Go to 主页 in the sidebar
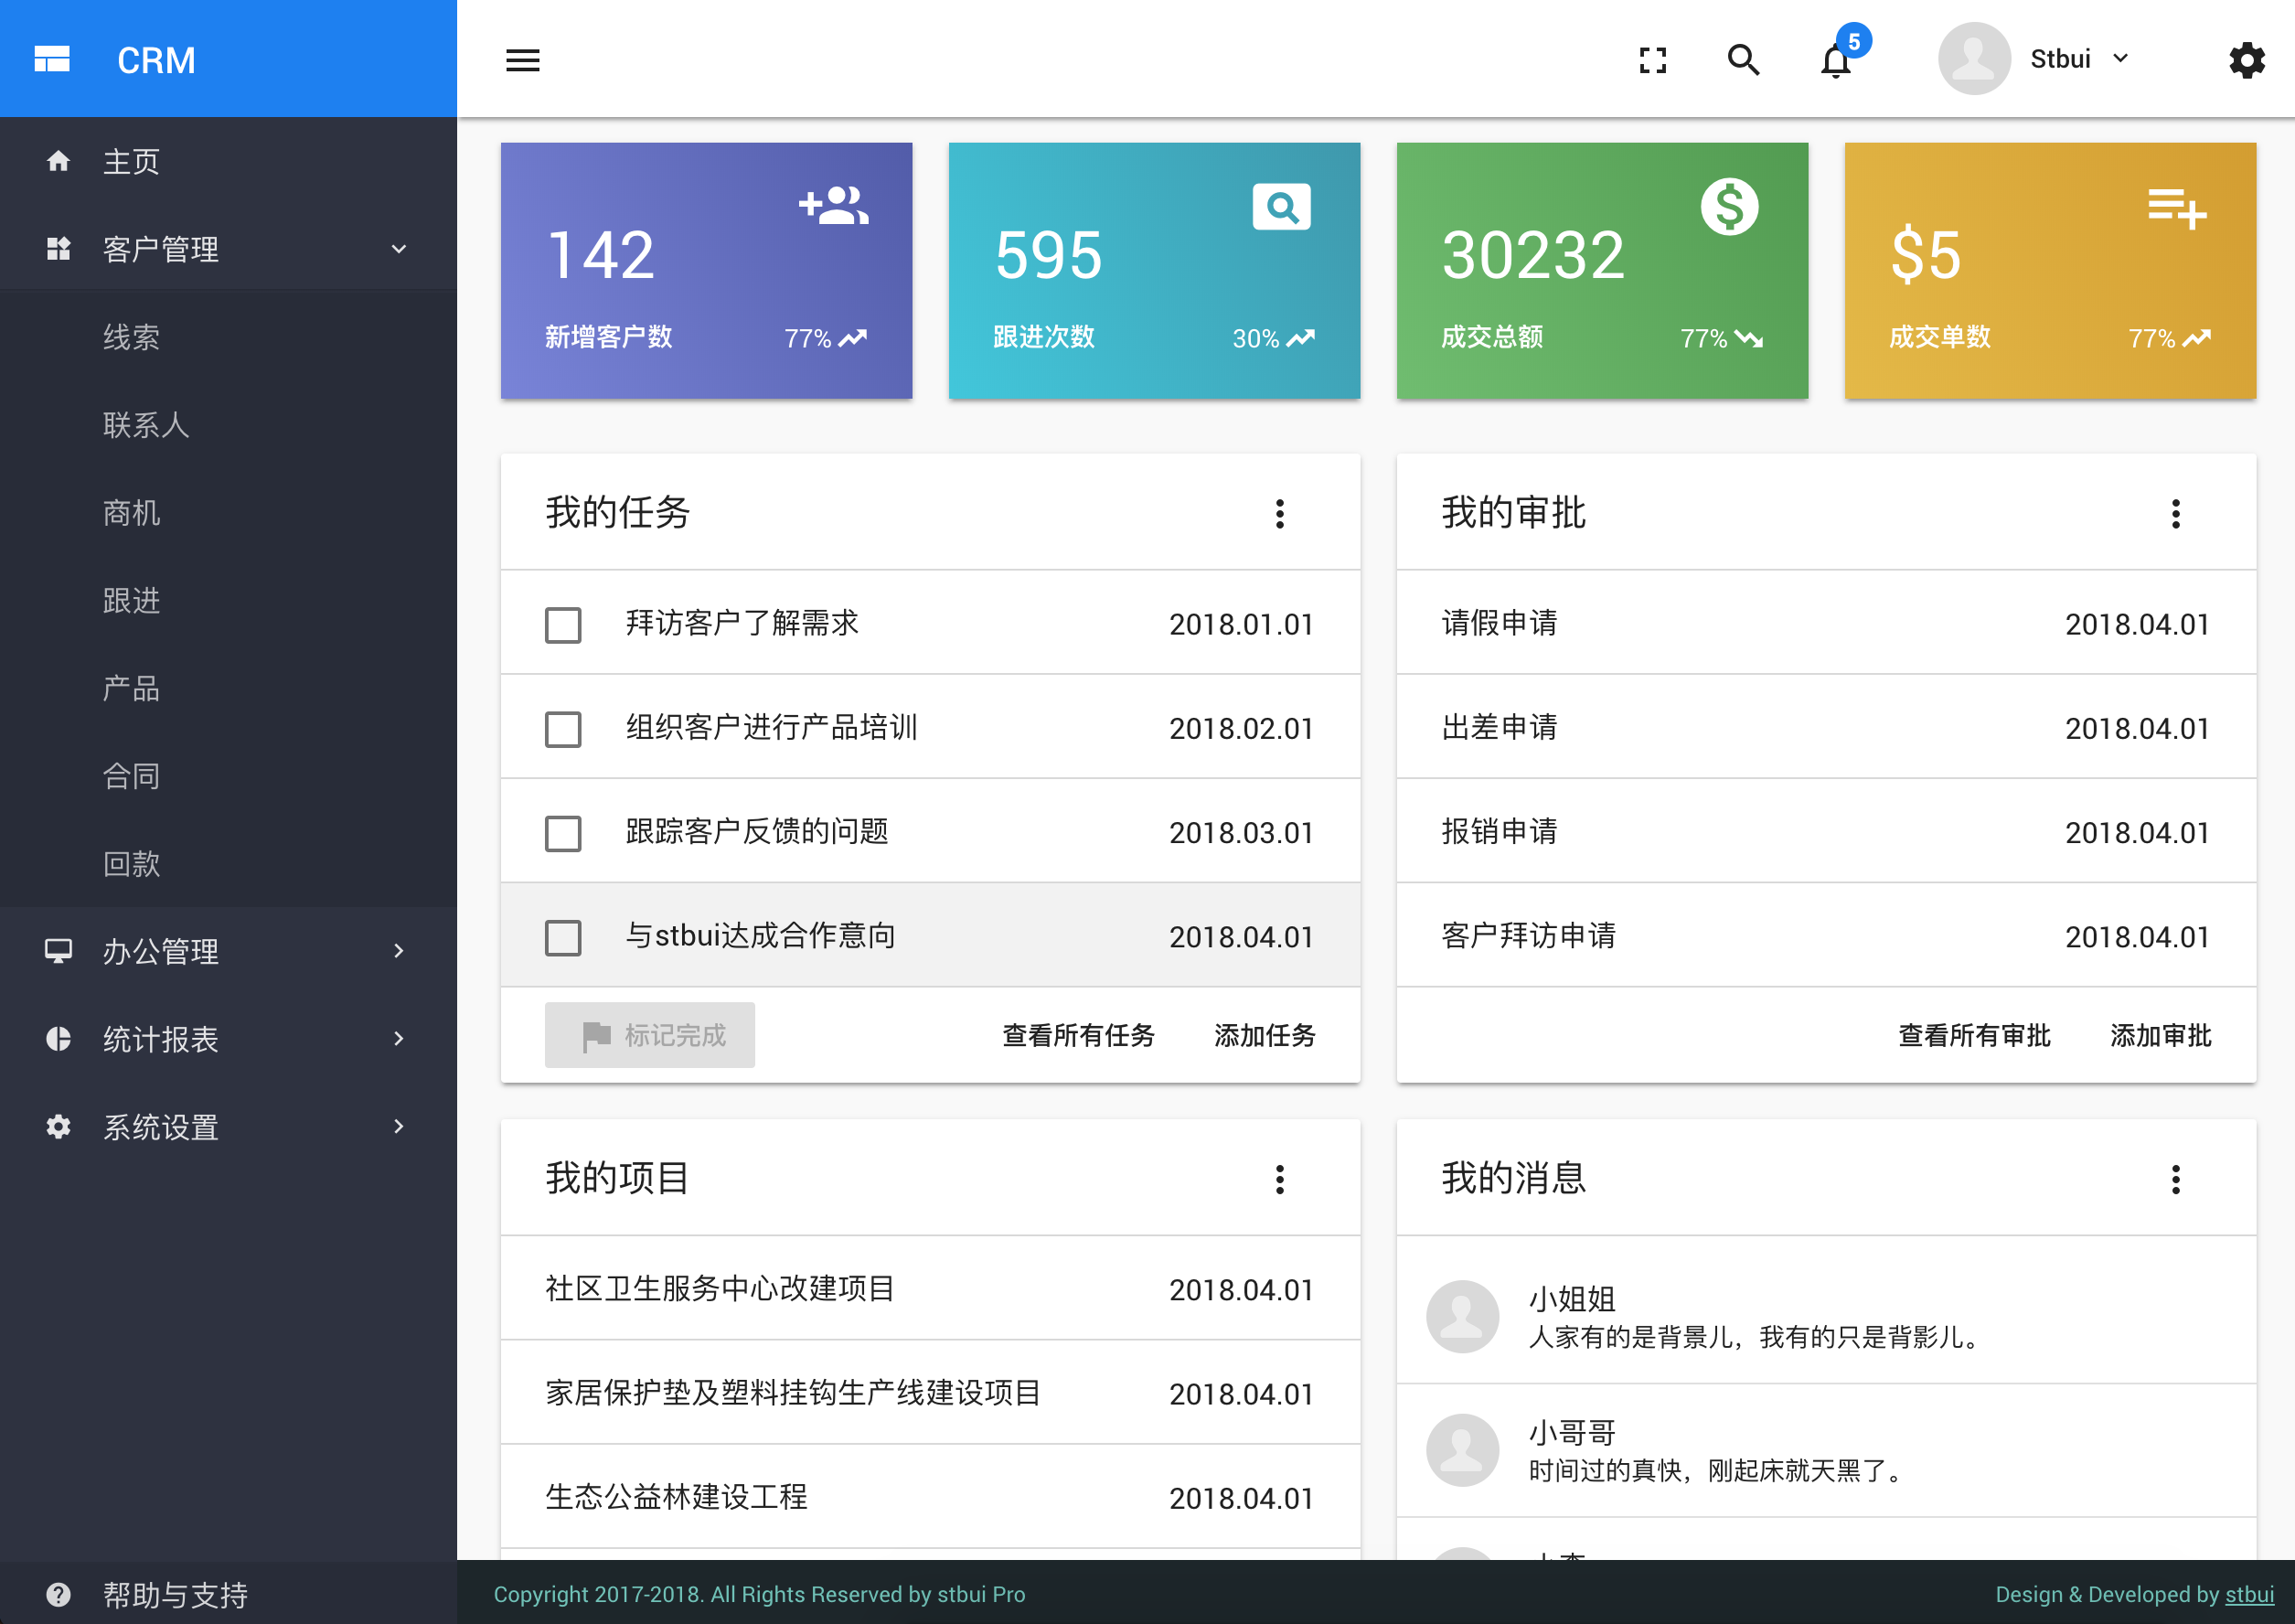 131,161
